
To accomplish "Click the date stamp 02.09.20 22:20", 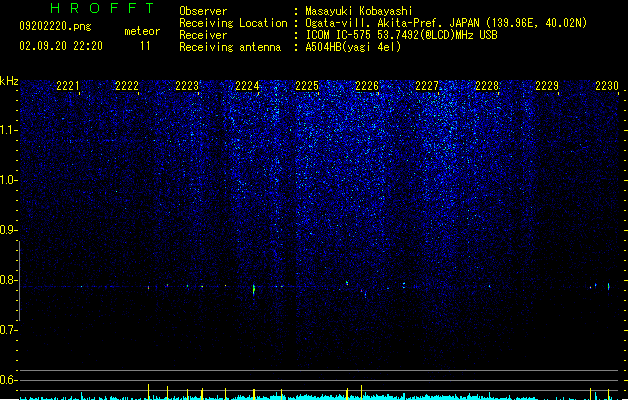I will 61,46.
